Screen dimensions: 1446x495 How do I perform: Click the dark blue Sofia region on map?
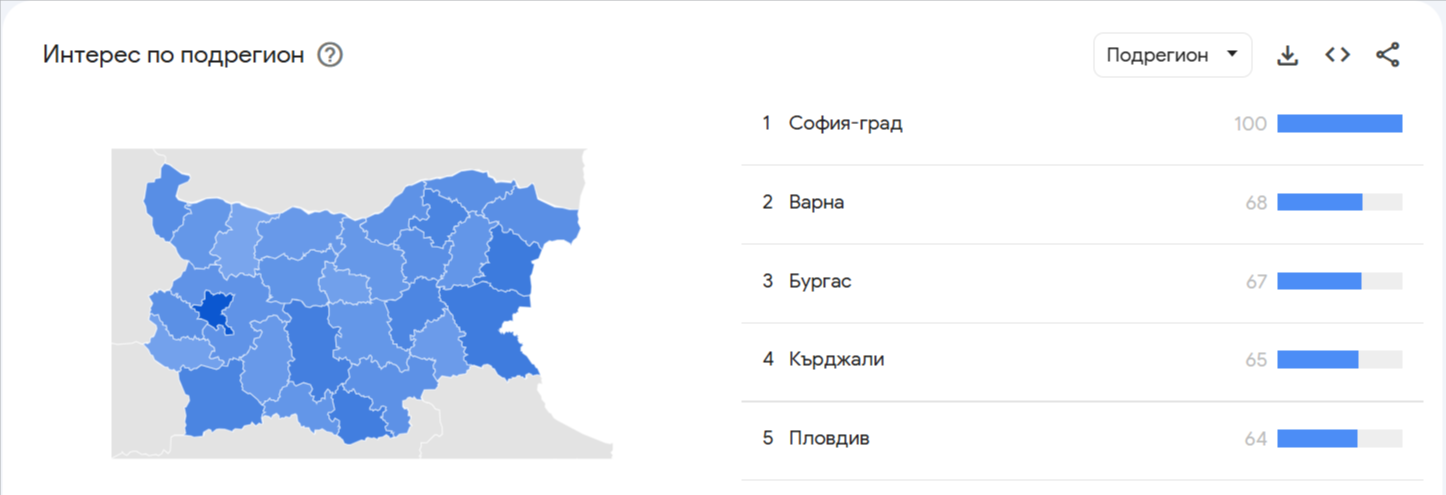click(213, 311)
